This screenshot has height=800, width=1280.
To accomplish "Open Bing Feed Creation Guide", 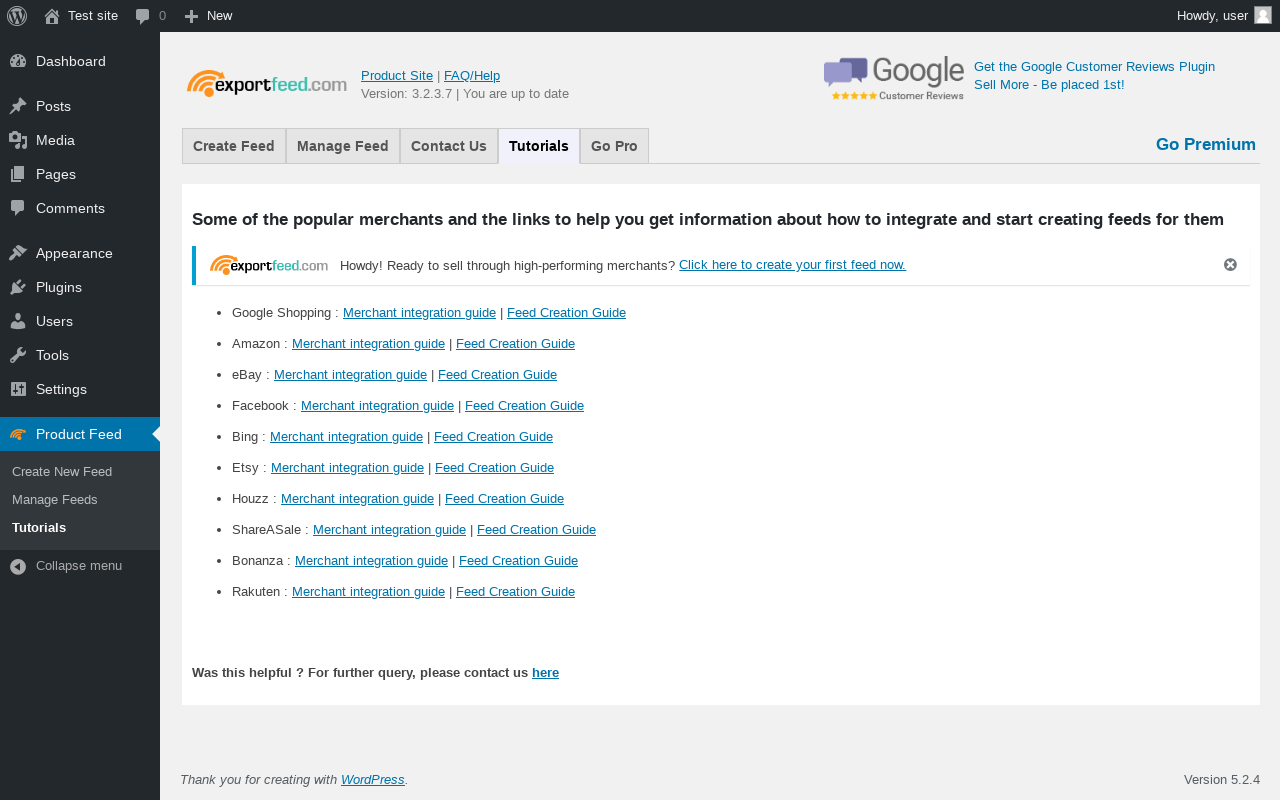I will tap(493, 436).
